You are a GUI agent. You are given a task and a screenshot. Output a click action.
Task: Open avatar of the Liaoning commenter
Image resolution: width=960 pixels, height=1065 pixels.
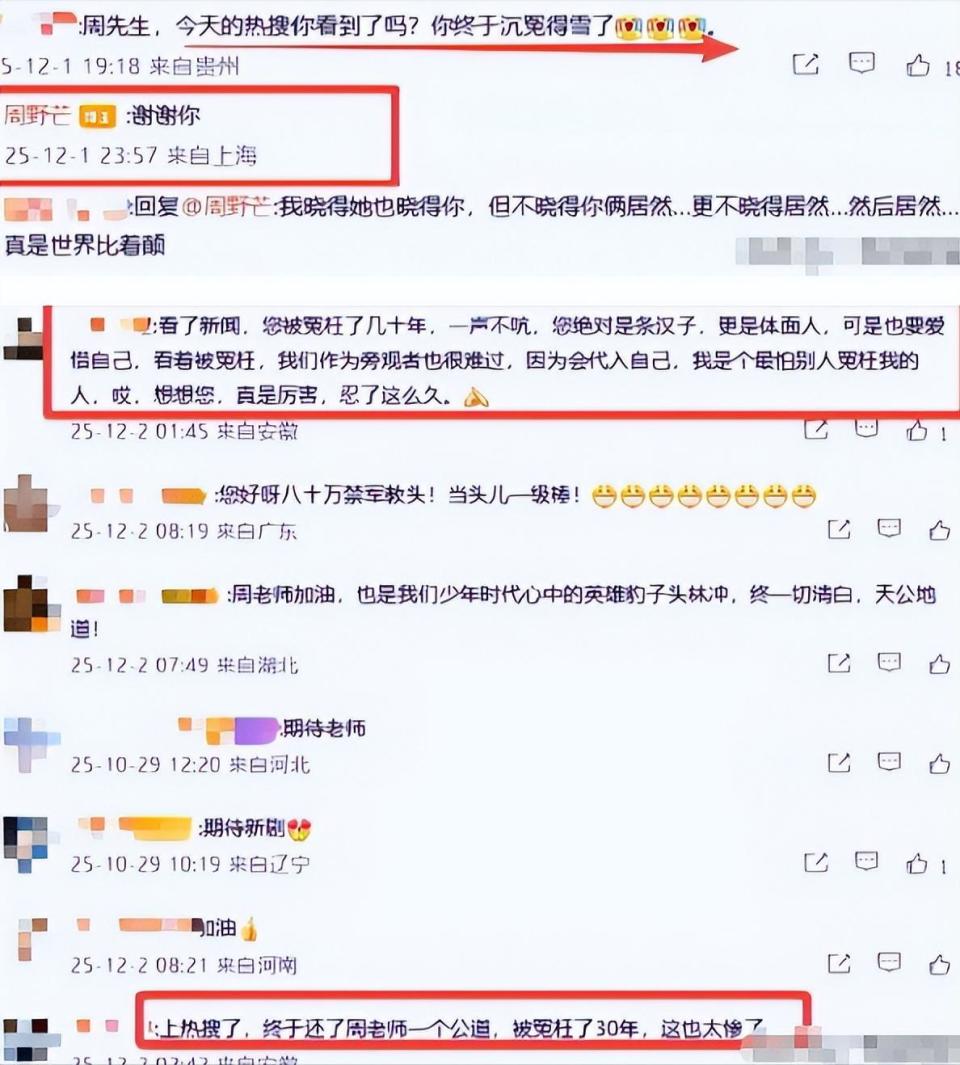(26, 844)
